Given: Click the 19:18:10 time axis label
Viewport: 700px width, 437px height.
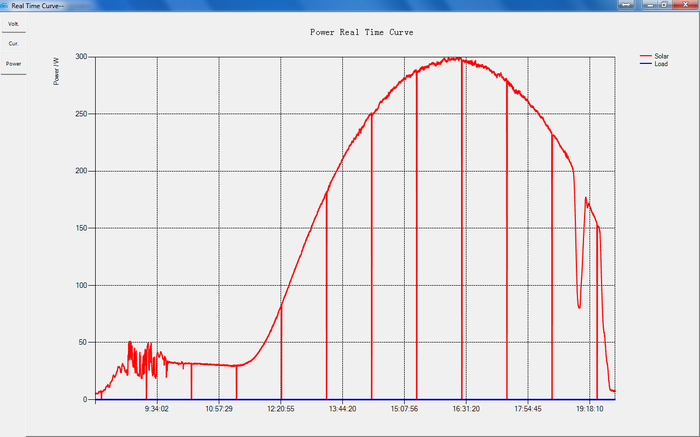Looking at the screenshot, I should pos(589,409).
